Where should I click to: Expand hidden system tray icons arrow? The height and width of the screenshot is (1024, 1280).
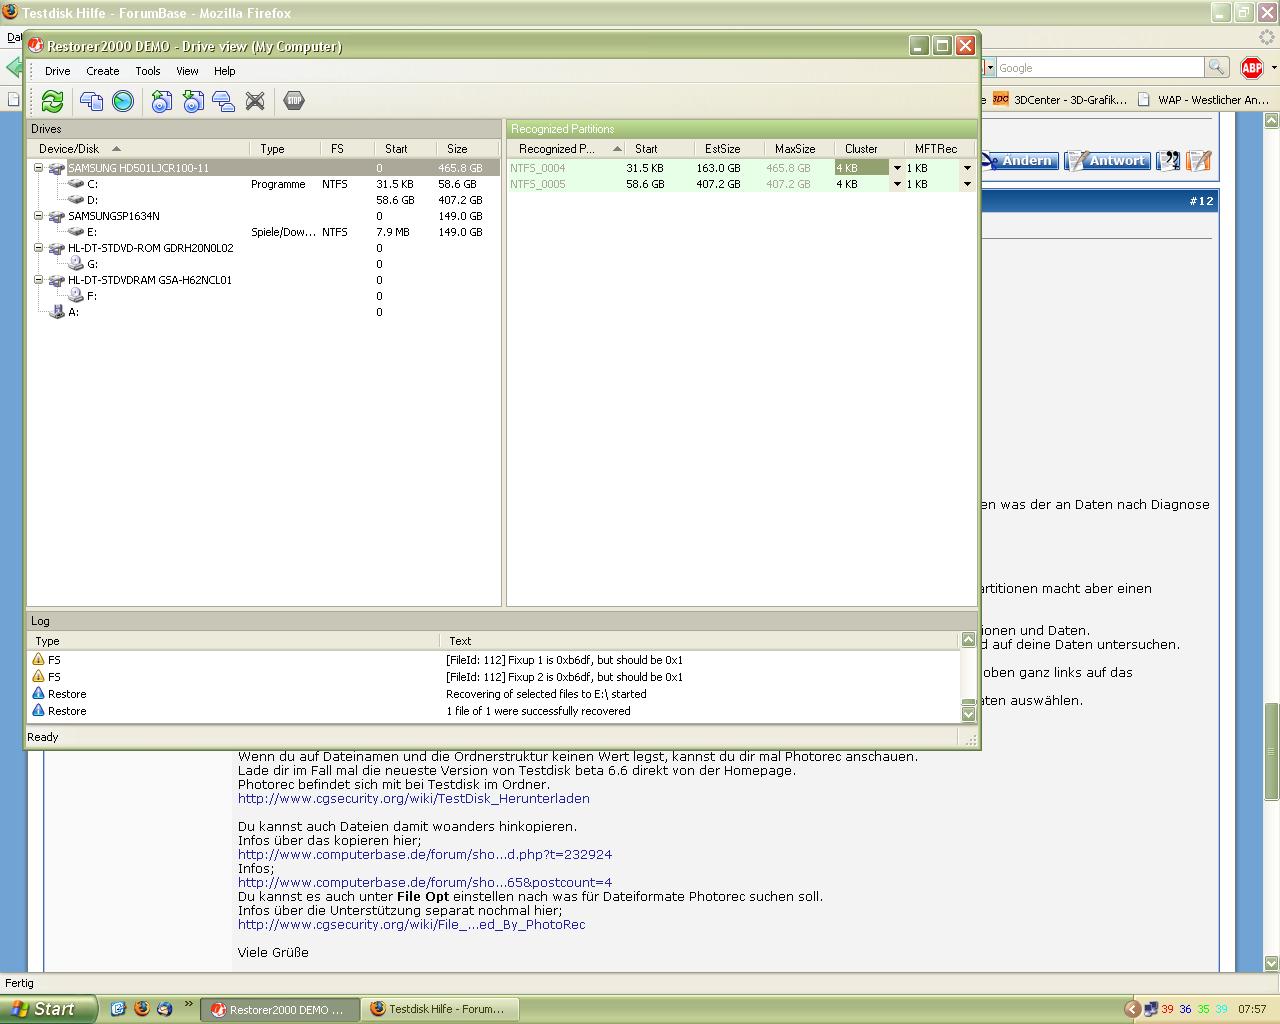[1132, 1009]
